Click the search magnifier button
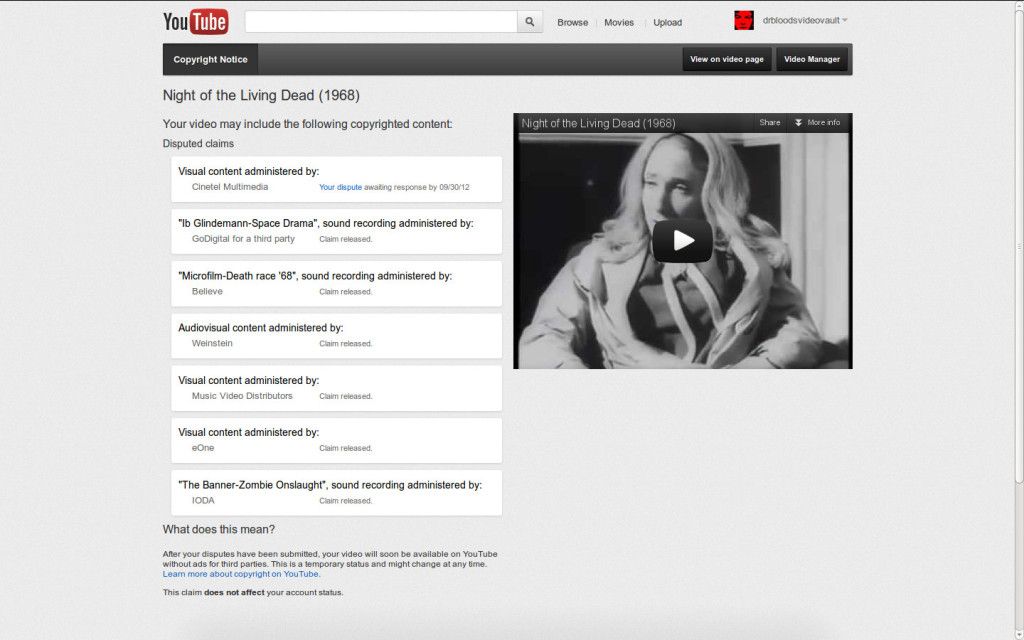 tap(530, 22)
